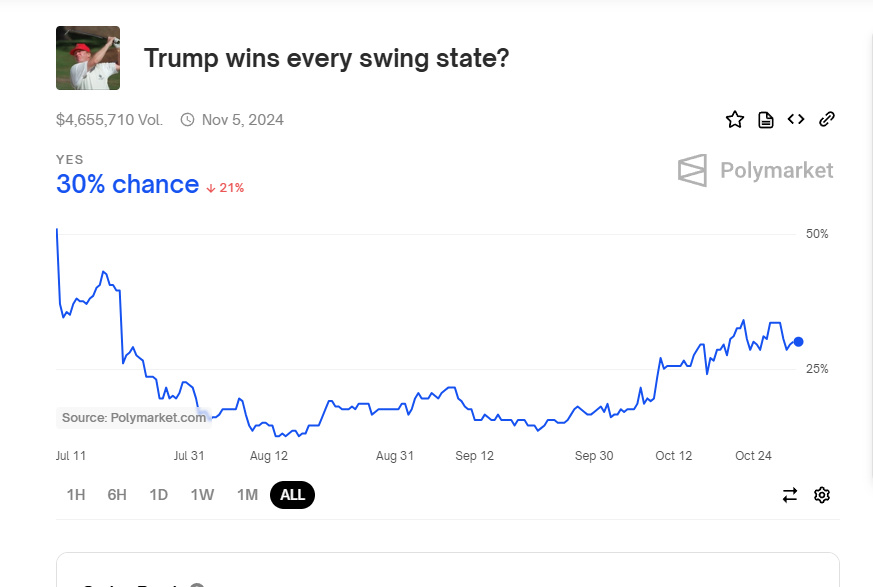Viewport: 873px width, 587px height.
Task: Open the 'Trump wins every swing state?' title
Action: tap(327, 58)
